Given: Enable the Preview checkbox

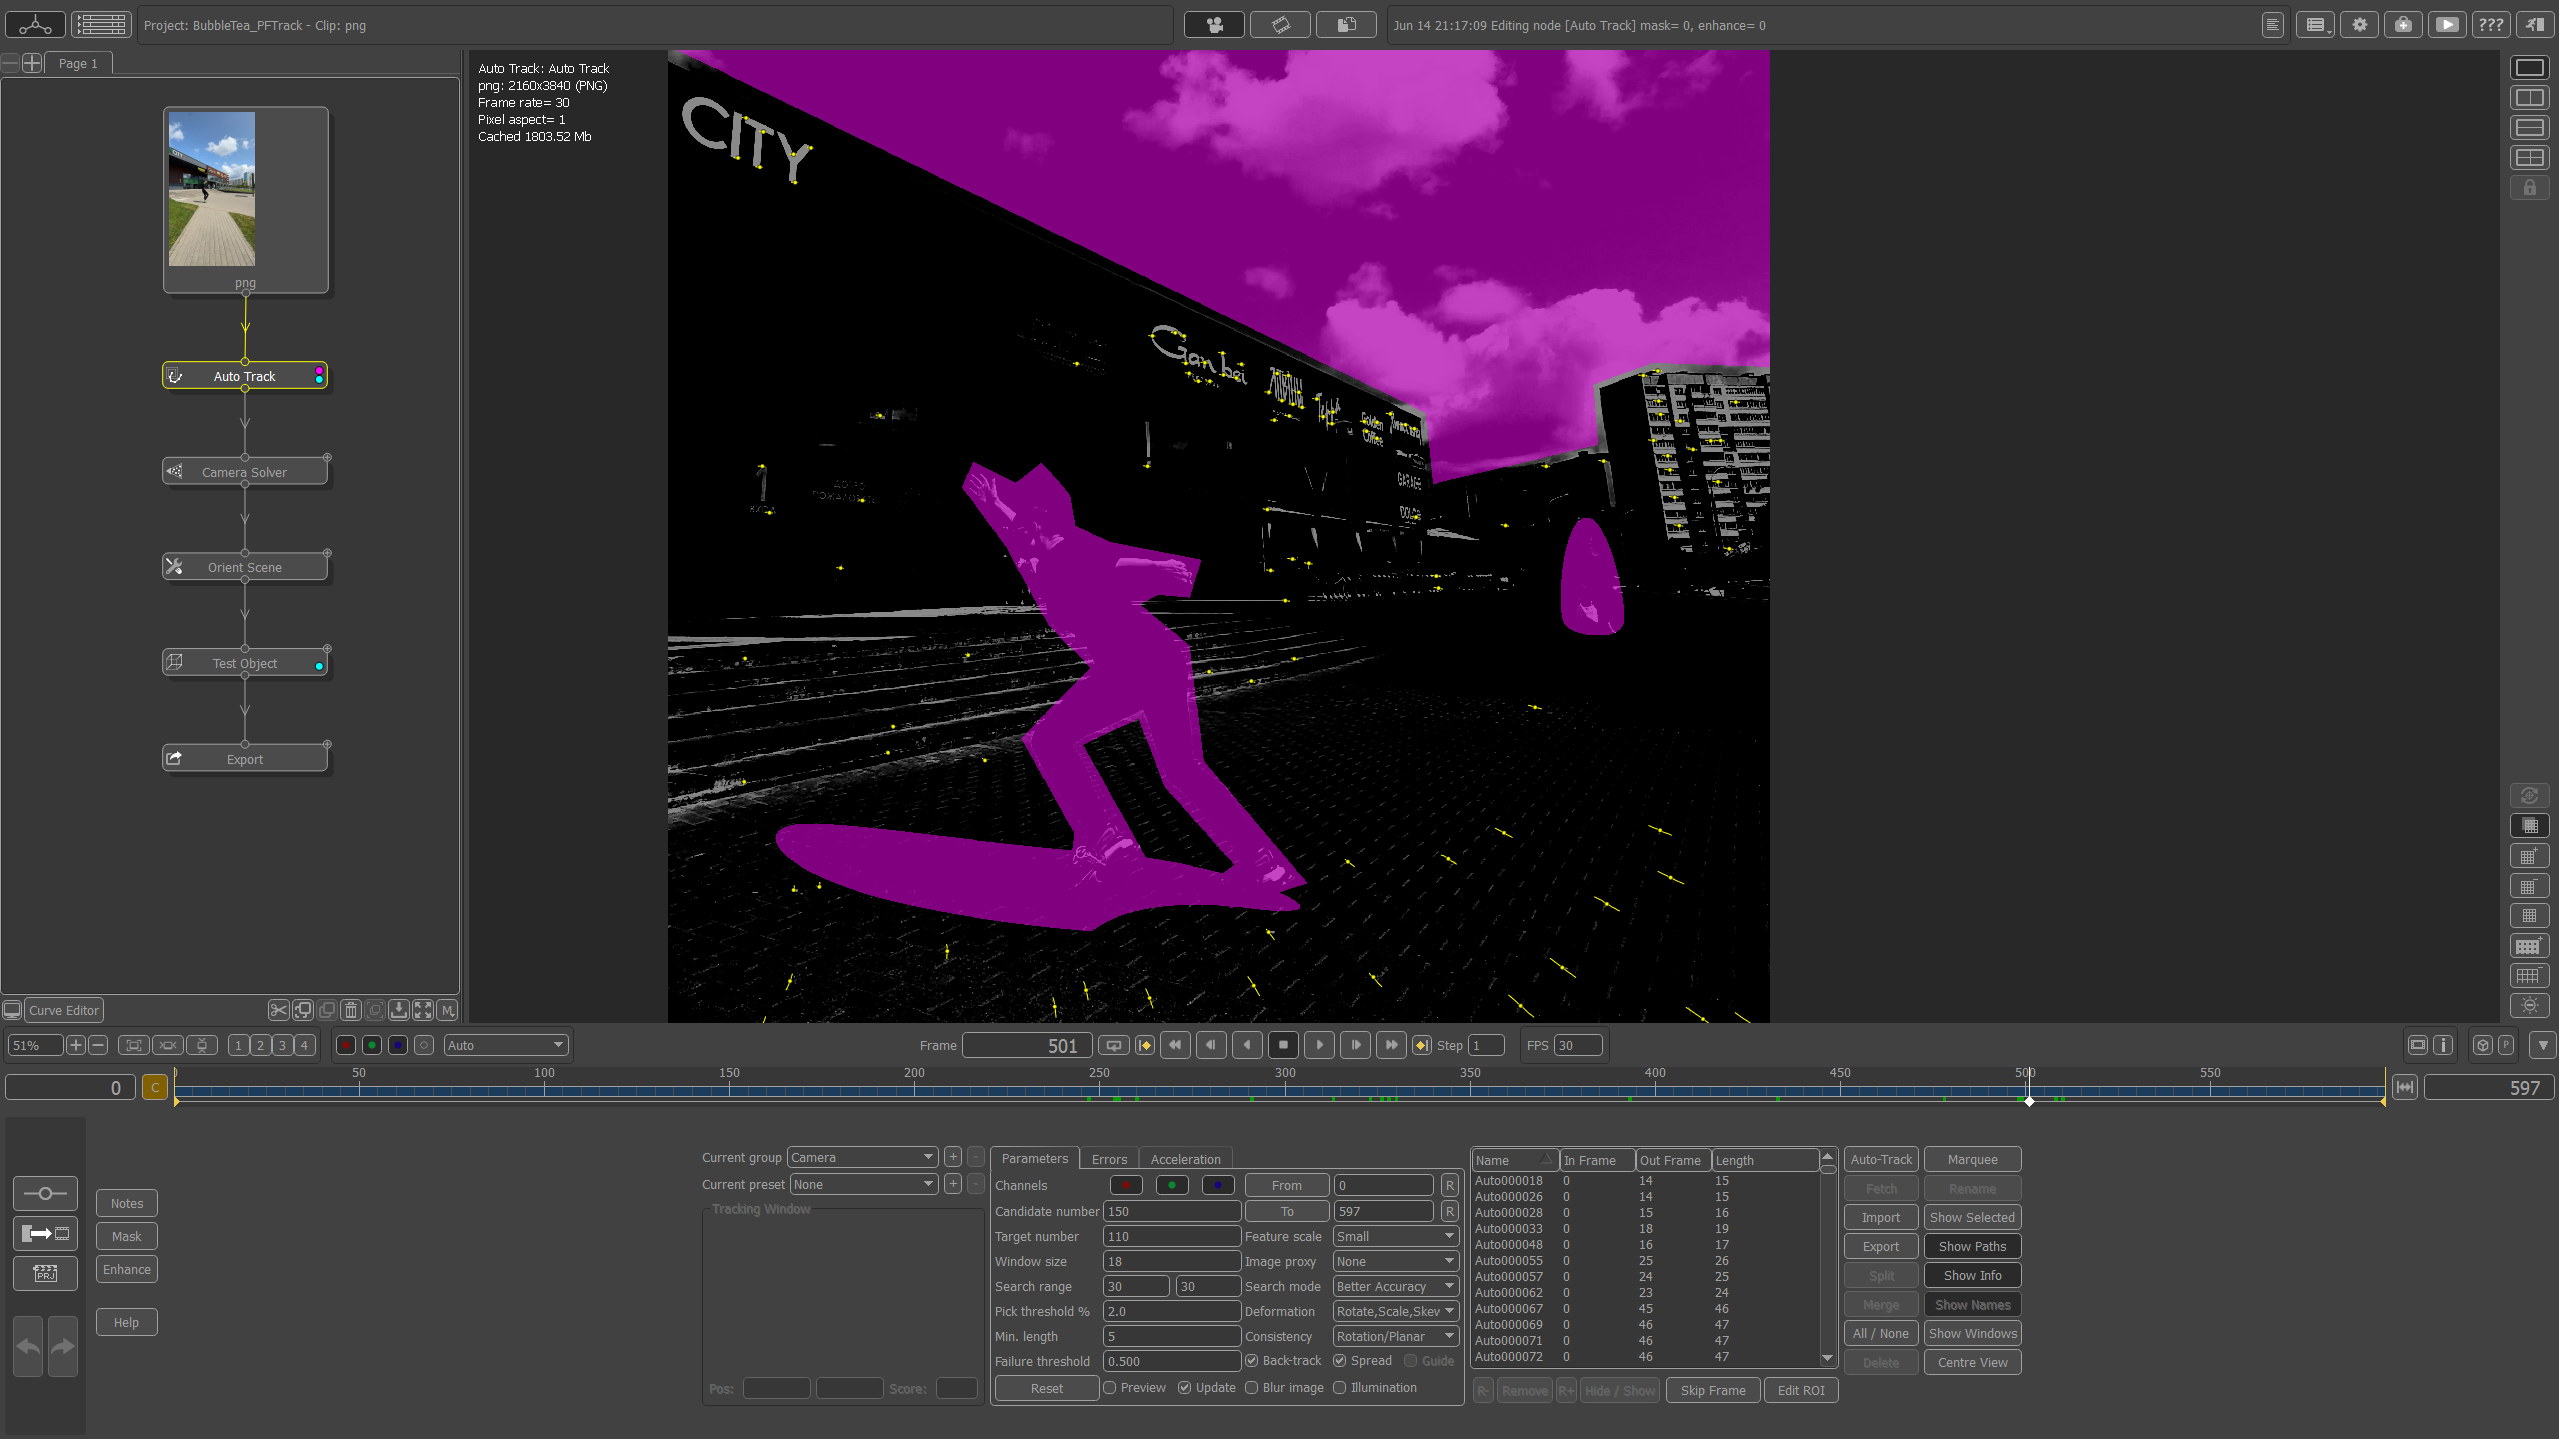Looking at the screenshot, I should [x=1109, y=1388].
